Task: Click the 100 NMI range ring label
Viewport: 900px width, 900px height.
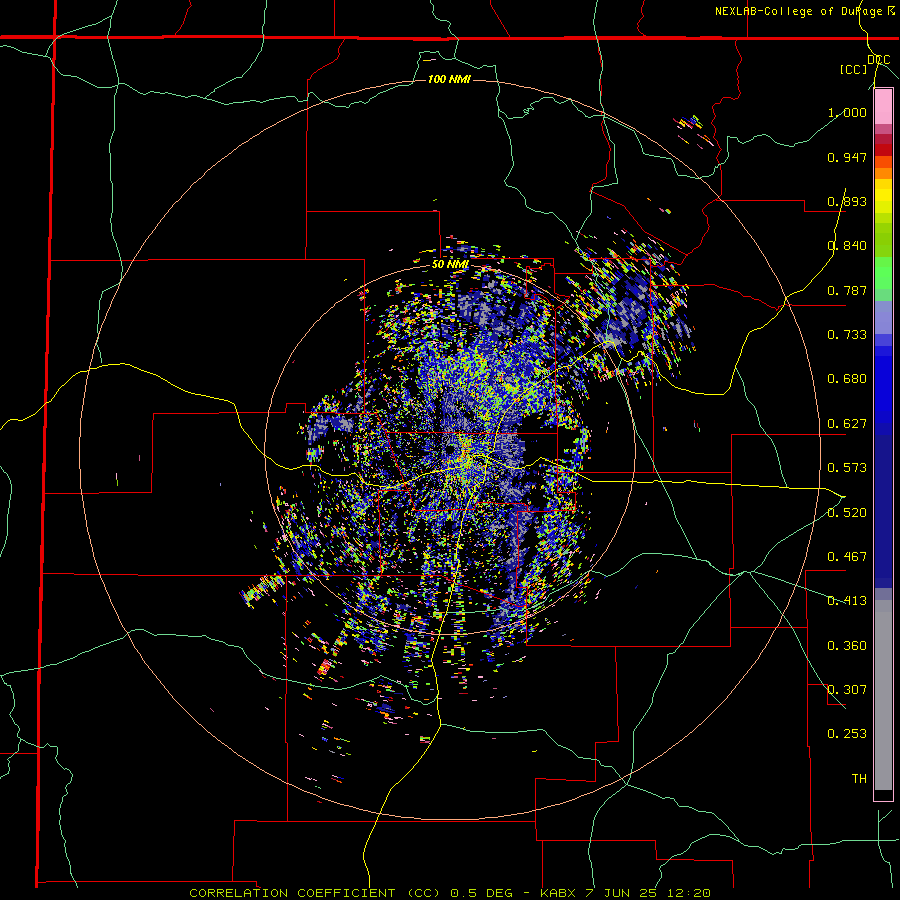Action: (449, 79)
